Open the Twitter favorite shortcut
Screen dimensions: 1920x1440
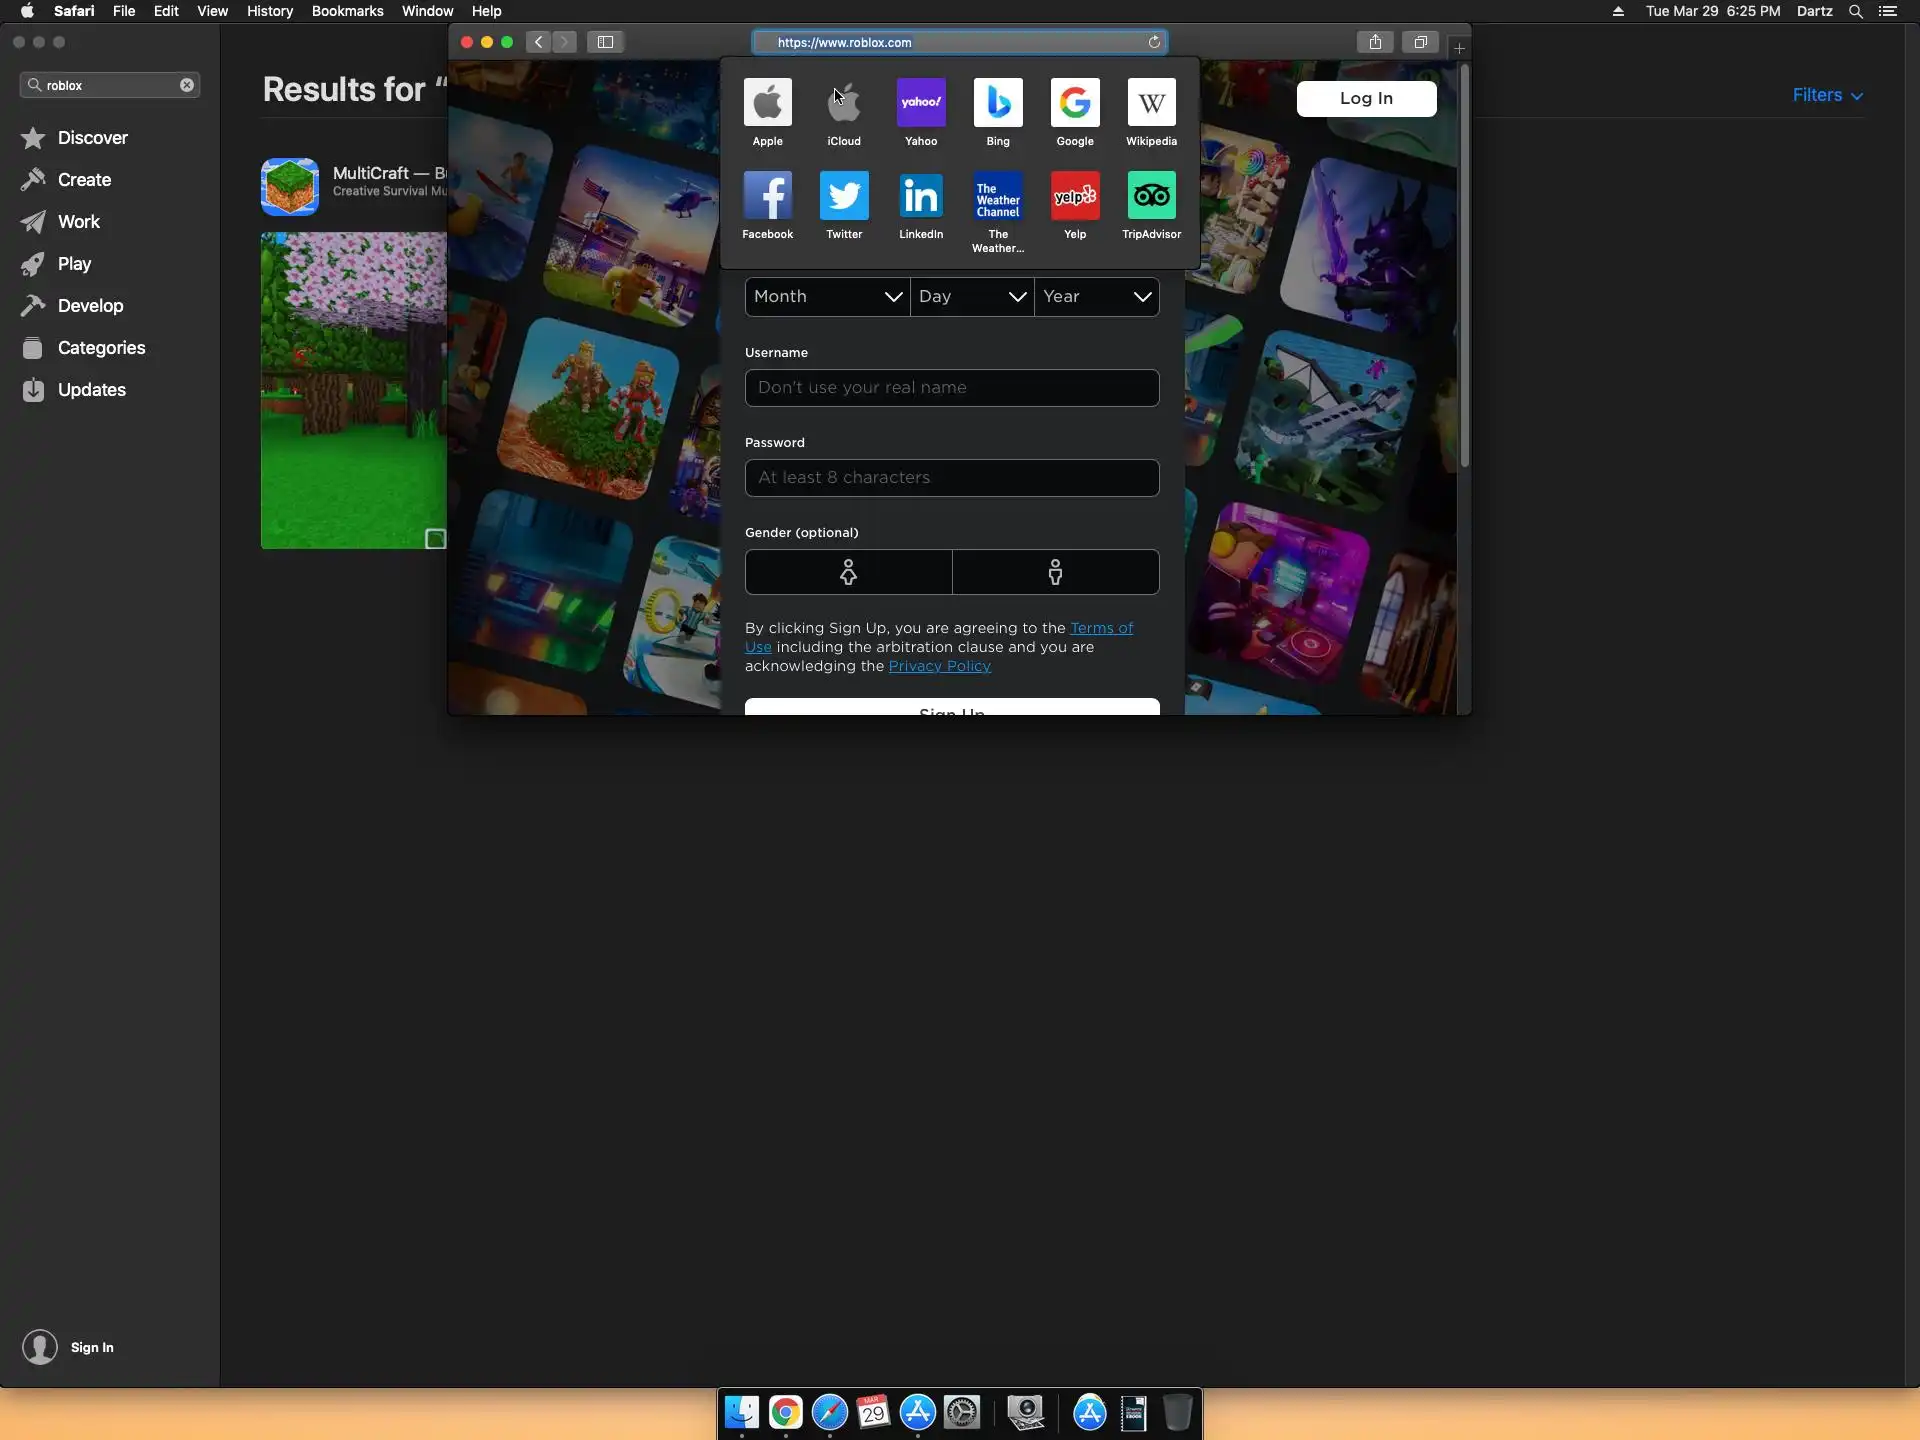(844, 196)
